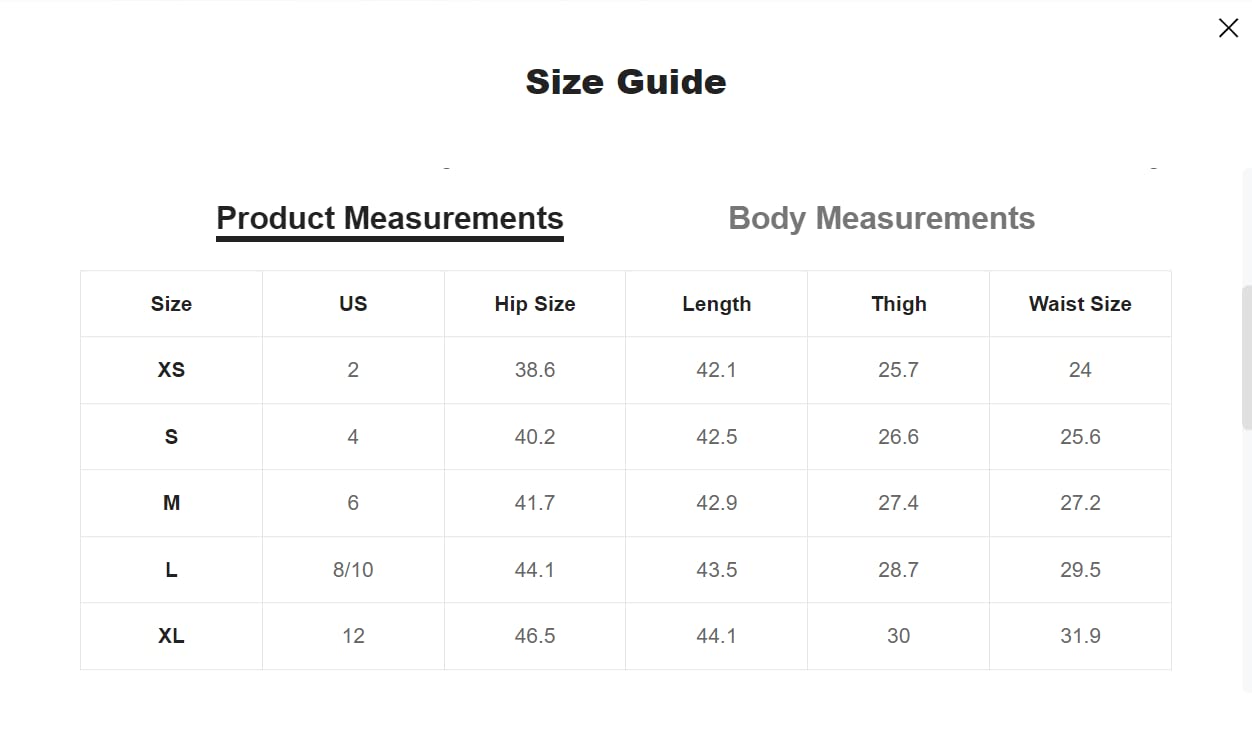
Task: Click the XS waist size value 24
Action: (1080, 370)
